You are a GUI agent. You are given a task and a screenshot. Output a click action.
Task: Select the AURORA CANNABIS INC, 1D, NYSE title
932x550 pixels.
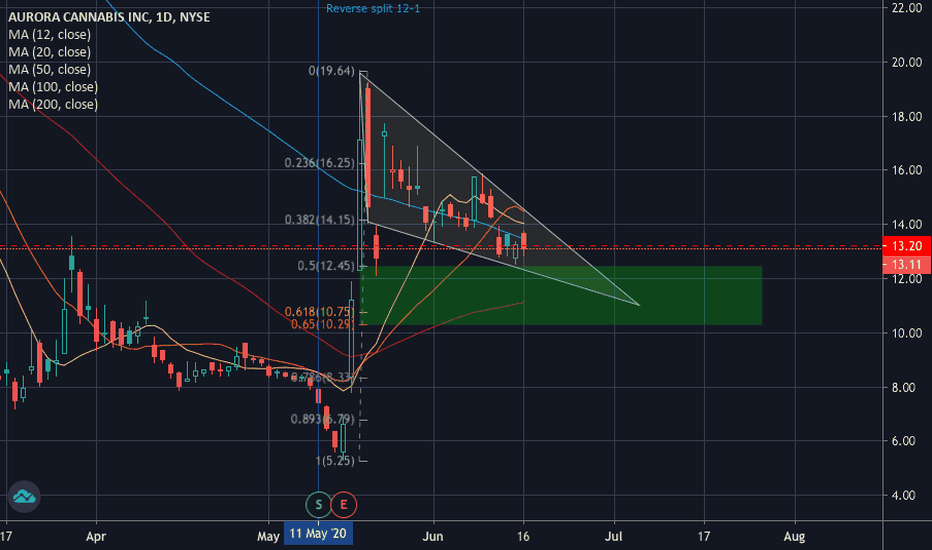(109, 17)
